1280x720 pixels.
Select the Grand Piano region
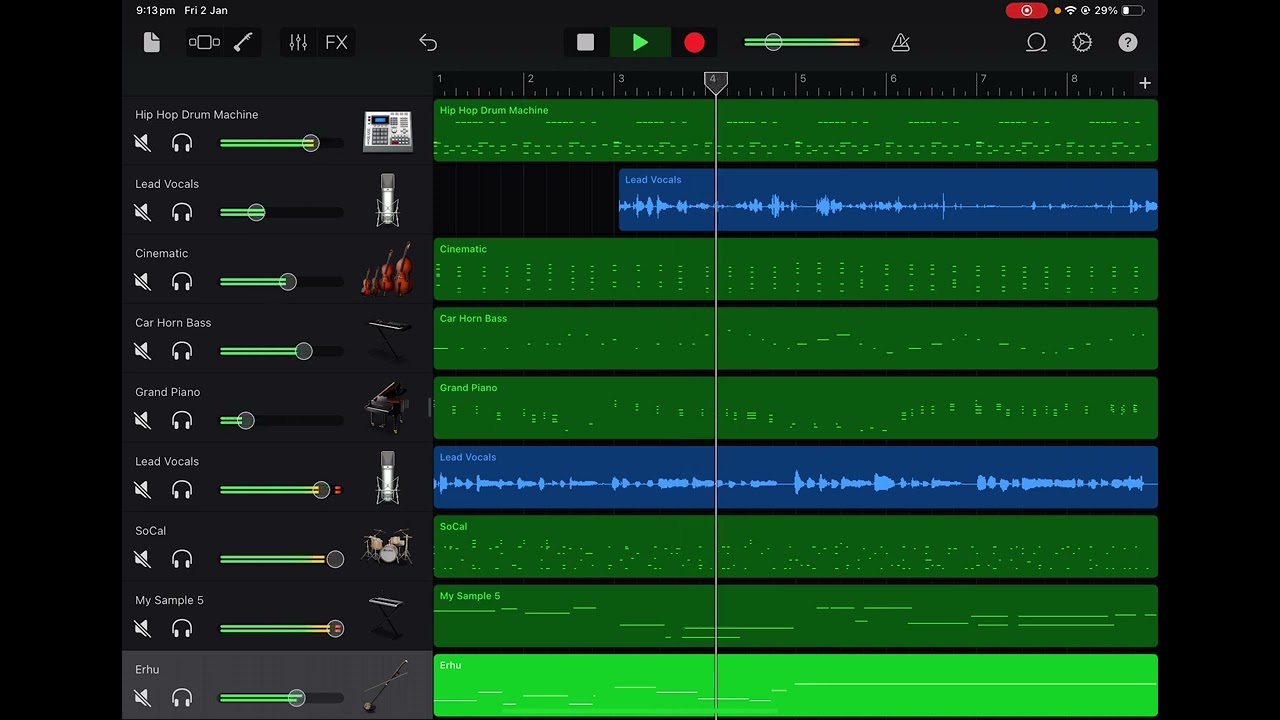click(796, 408)
